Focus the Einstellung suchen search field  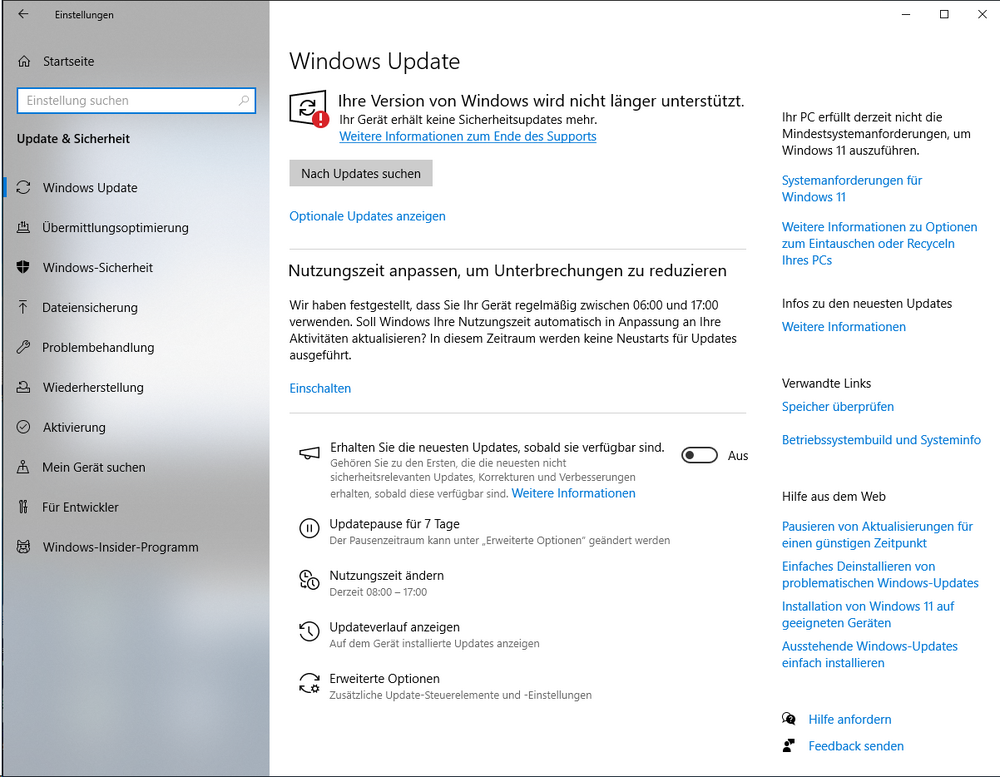[136, 101]
